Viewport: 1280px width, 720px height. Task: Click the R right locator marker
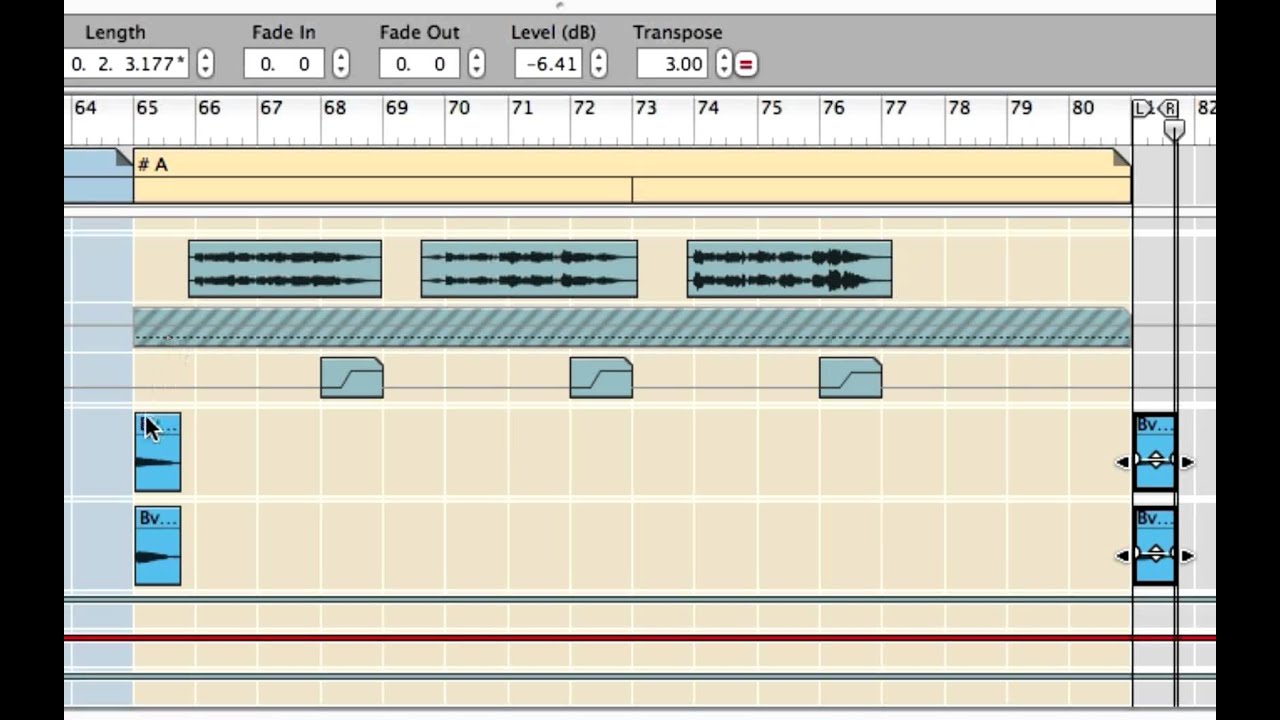(1170, 108)
